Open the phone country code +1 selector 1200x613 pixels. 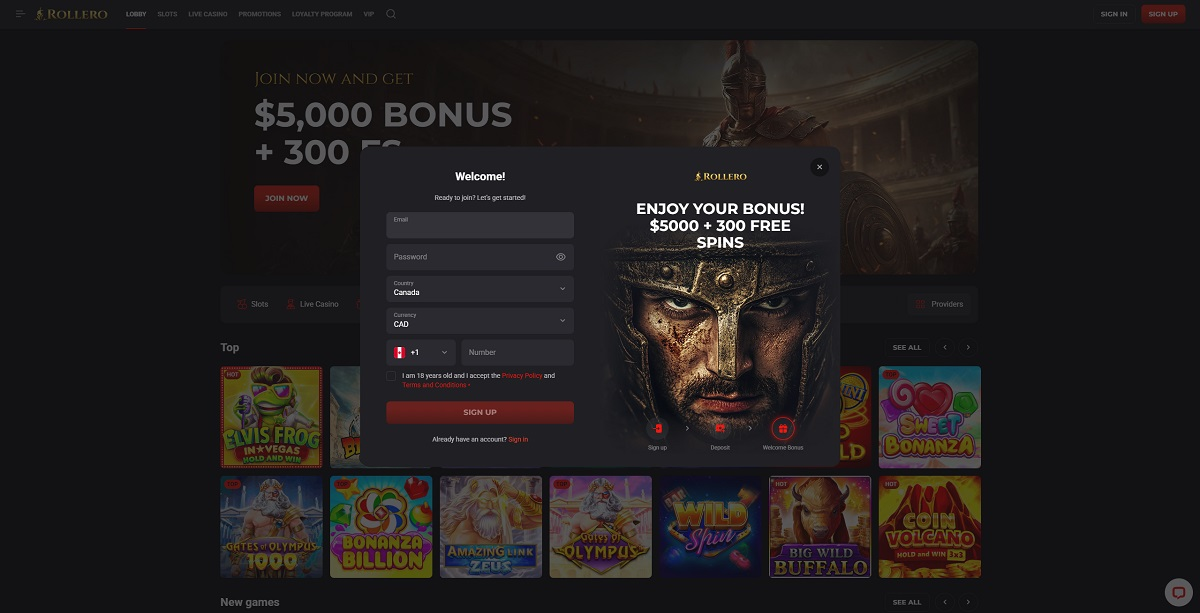pos(421,352)
